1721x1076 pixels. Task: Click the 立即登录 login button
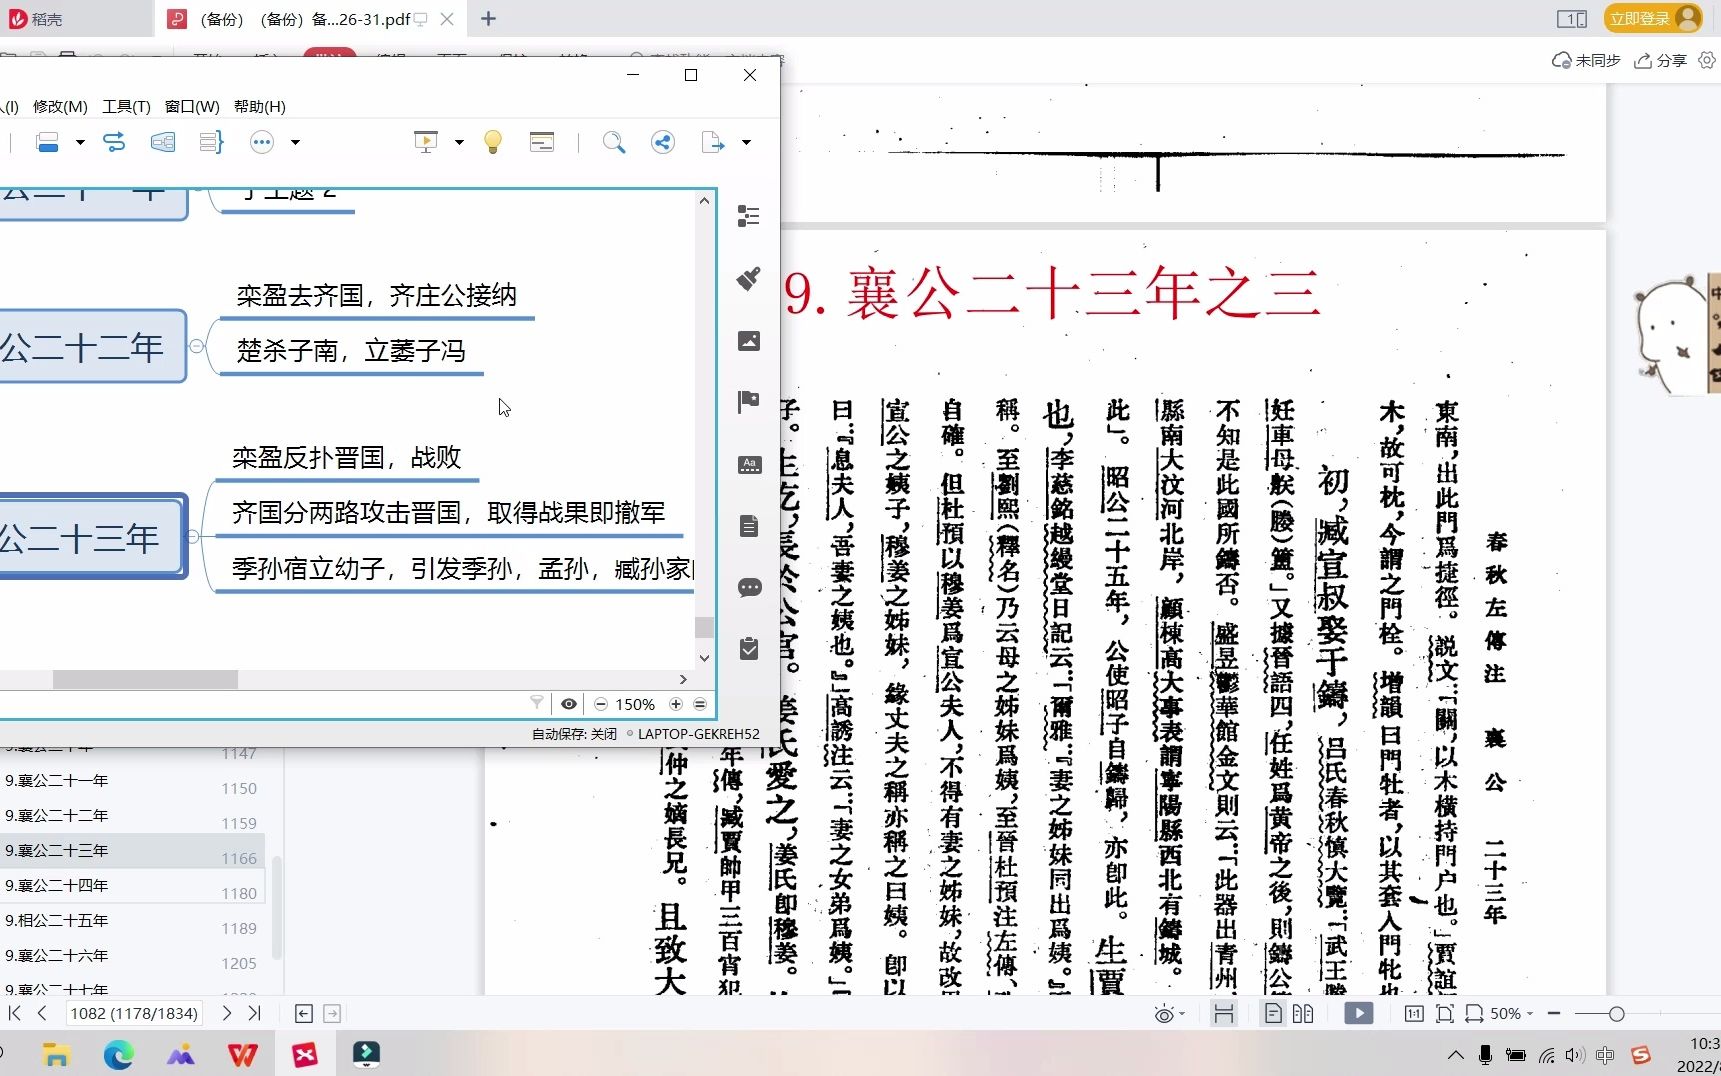1653,18
